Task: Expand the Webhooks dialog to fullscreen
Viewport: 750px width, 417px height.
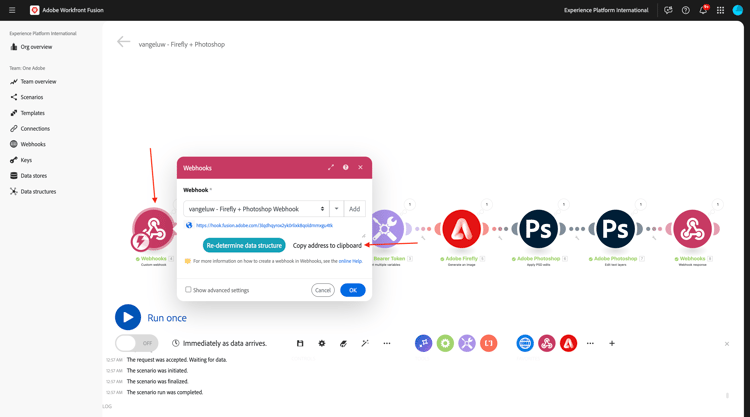Action: click(x=331, y=167)
